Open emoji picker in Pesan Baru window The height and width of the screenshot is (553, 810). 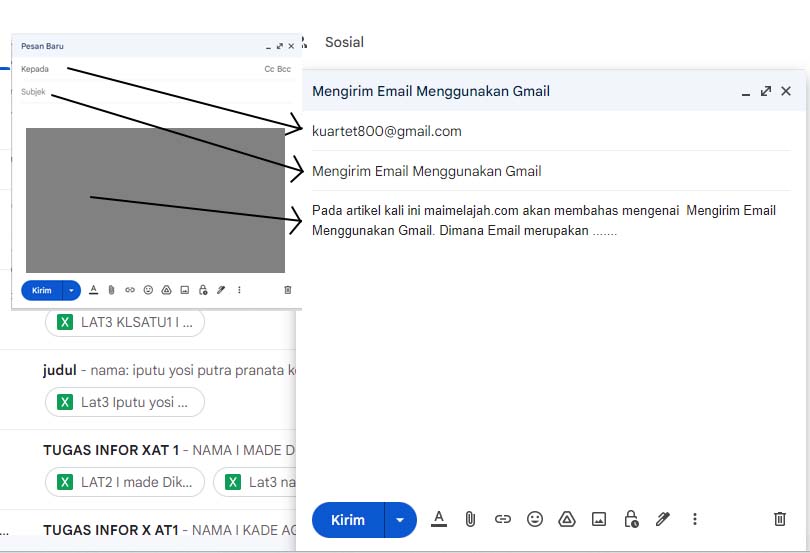click(x=148, y=290)
